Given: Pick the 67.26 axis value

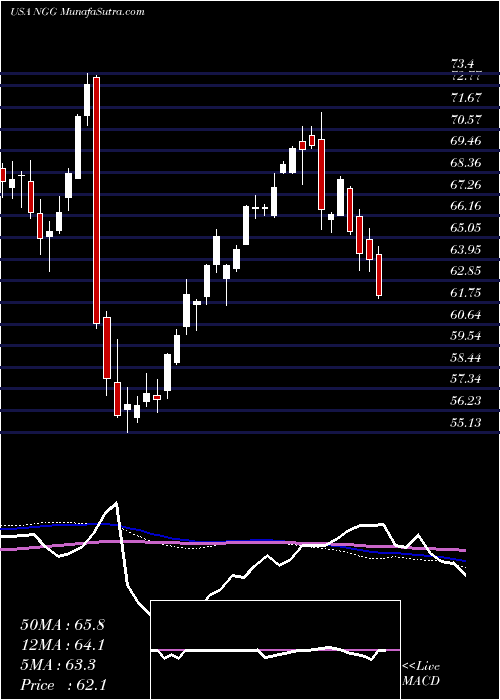Looking at the screenshot, I should coord(467,184).
